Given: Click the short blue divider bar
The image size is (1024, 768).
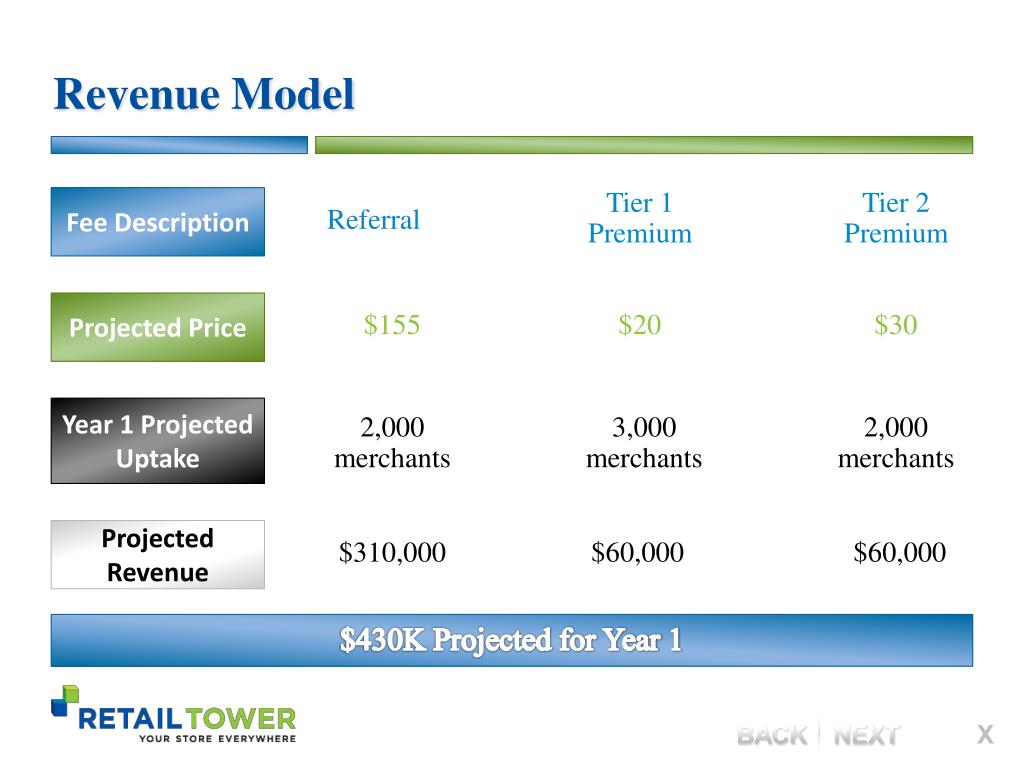Looking at the screenshot, I should [x=179, y=145].
